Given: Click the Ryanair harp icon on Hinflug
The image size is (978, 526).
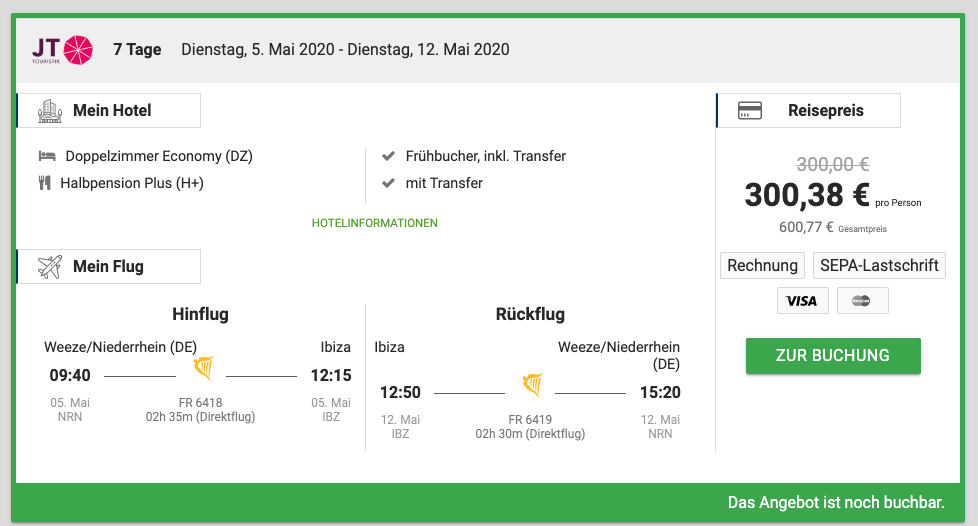Looking at the screenshot, I should coord(204,369).
